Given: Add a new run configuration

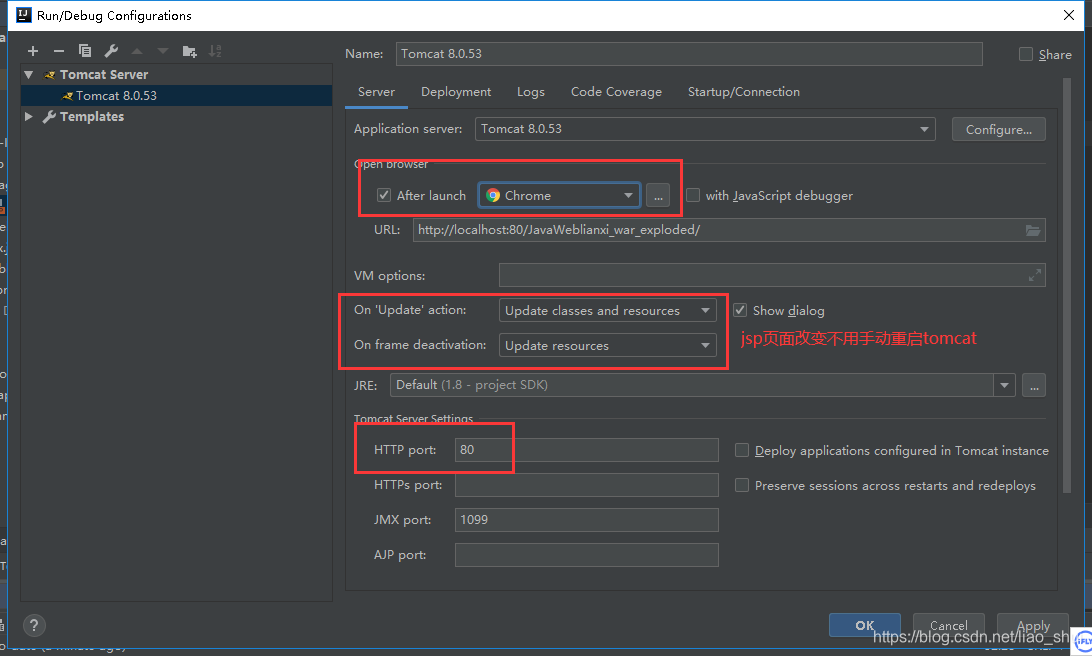Looking at the screenshot, I should (x=33, y=51).
